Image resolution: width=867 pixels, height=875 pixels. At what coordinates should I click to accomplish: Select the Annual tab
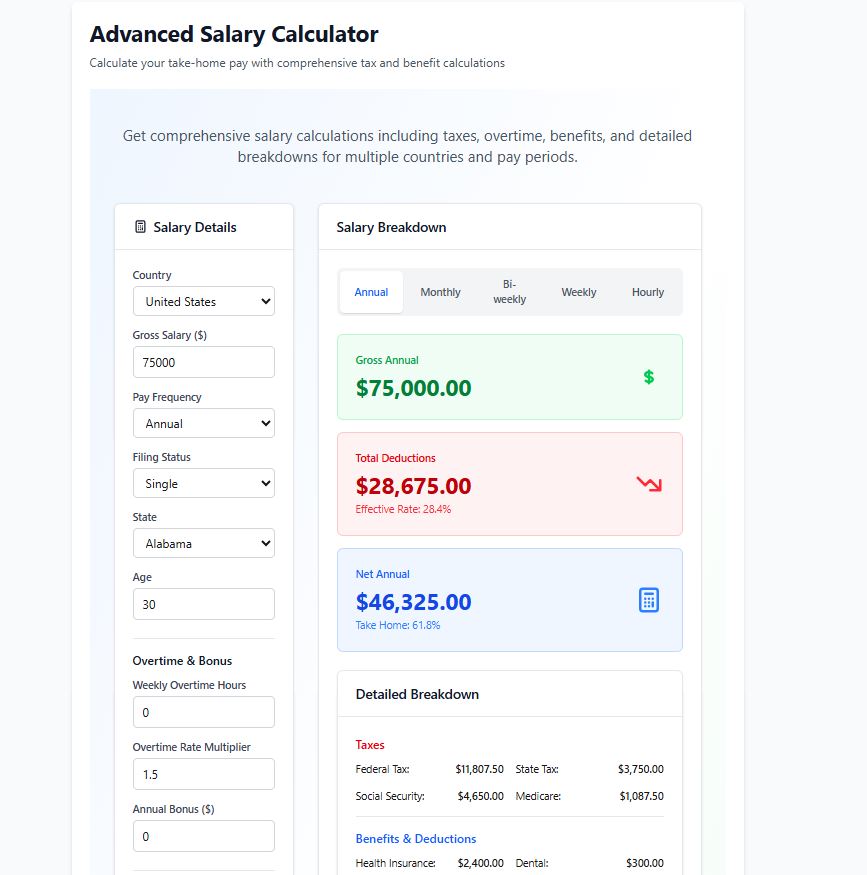click(x=371, y=292)
